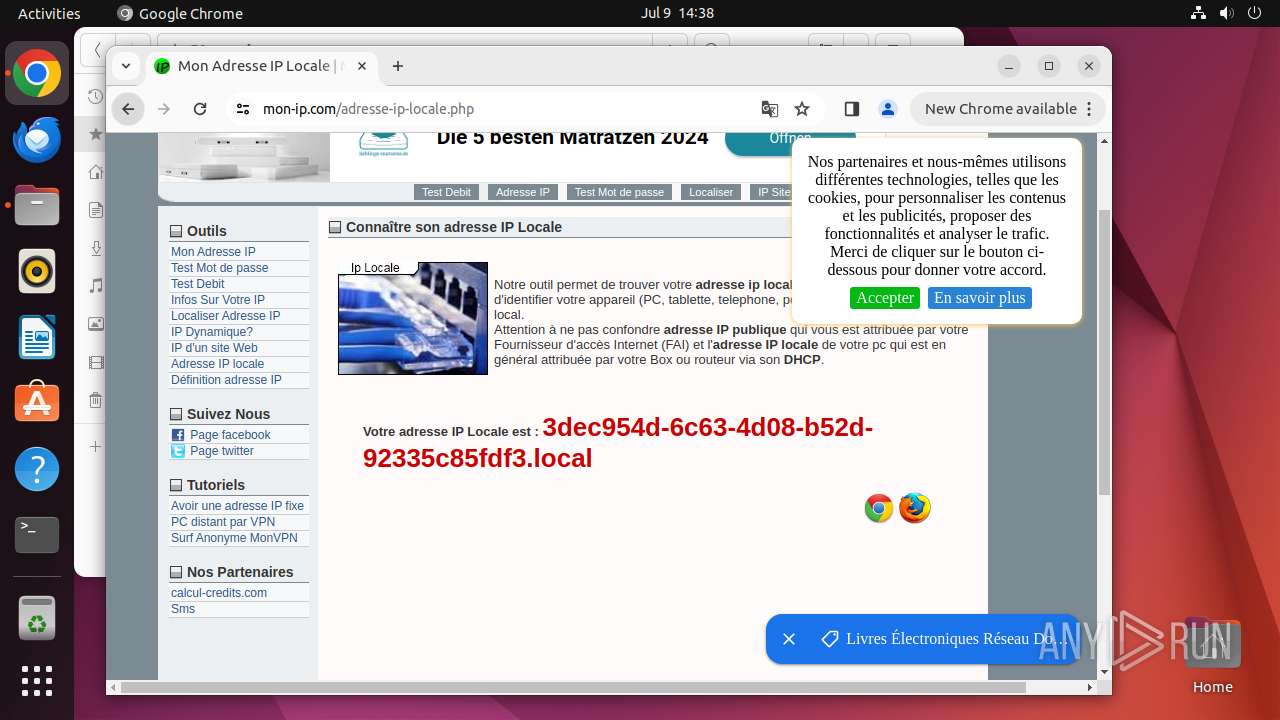Open Files manager from the dock

click(37, 206)
